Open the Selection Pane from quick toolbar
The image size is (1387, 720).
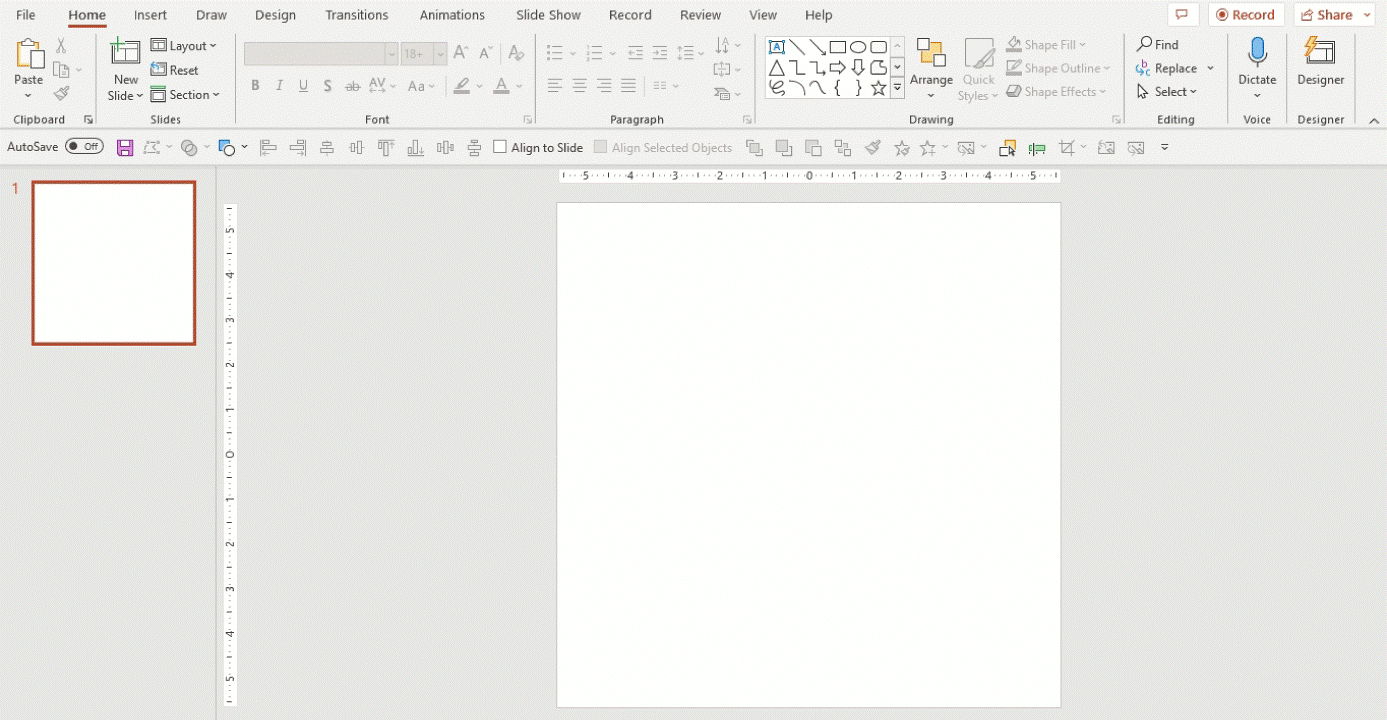1007,148
